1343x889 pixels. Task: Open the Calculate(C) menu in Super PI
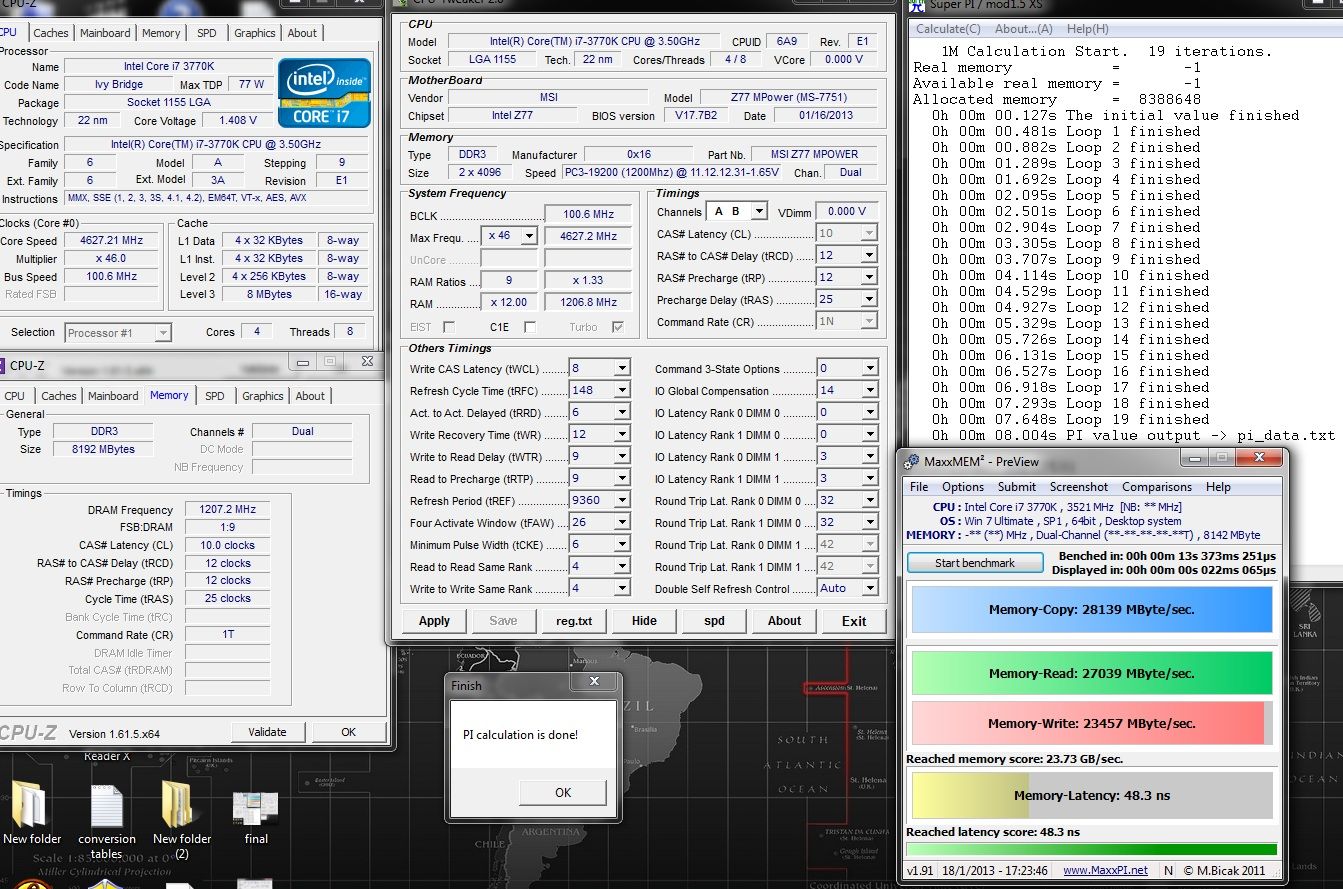click(x=948, y=29)
